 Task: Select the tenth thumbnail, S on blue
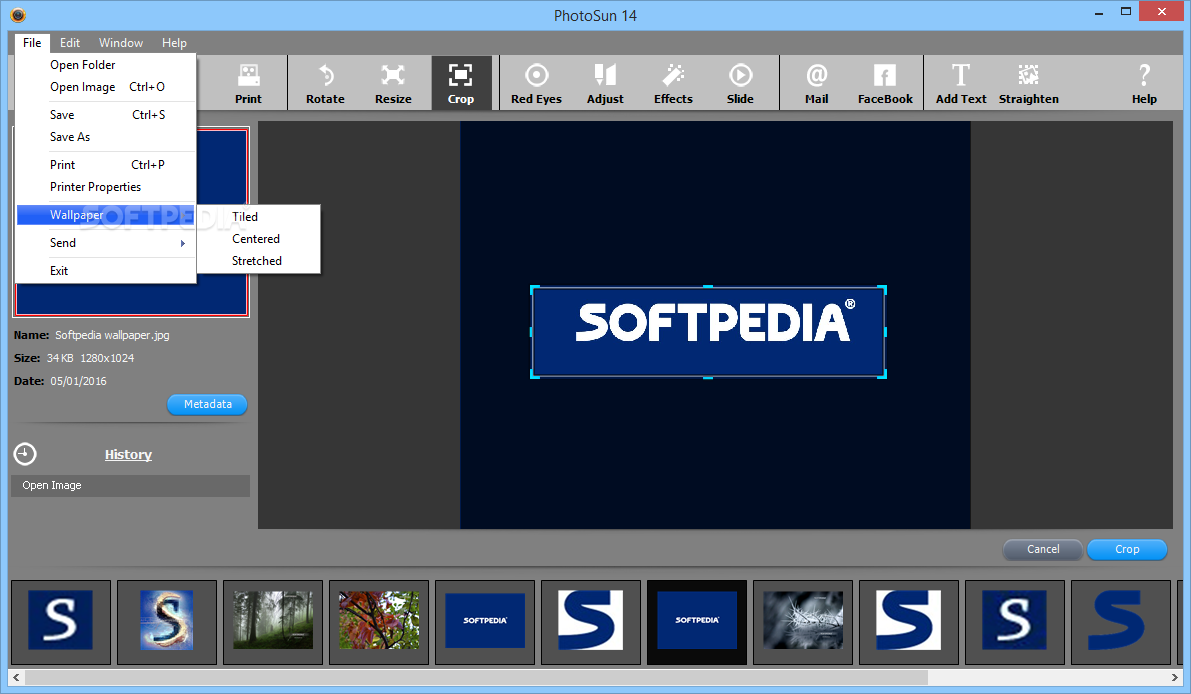pos(1015,622)
